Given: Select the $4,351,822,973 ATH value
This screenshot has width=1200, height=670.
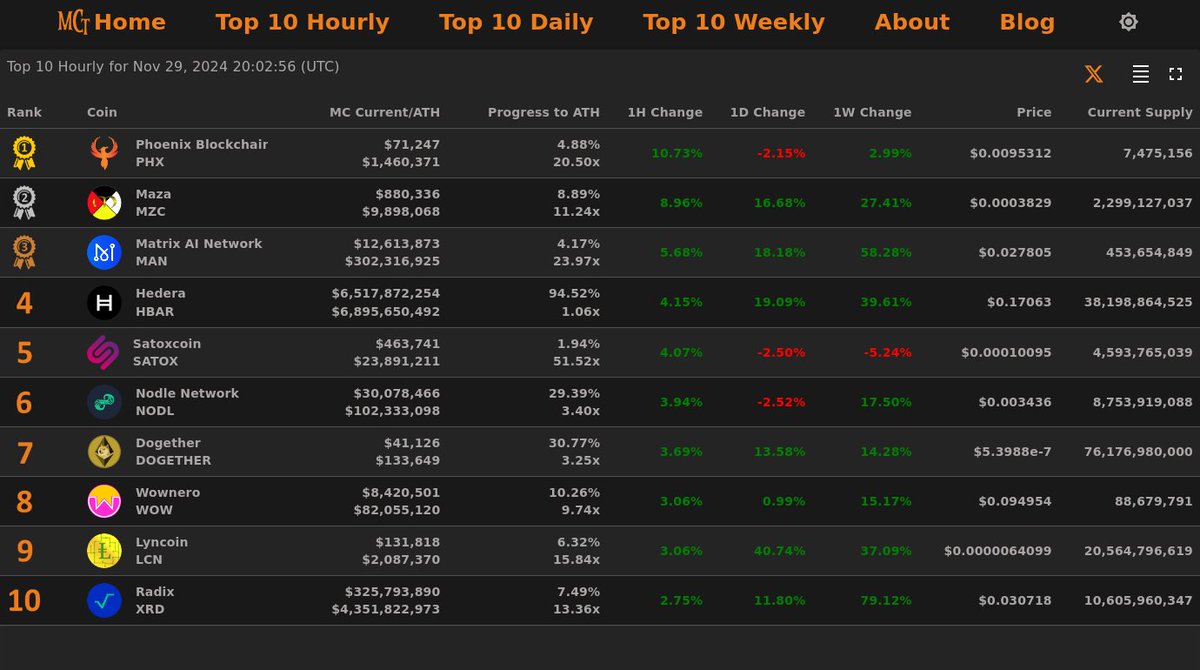Looking at the screenshot, I should click(x=386, y=609).
